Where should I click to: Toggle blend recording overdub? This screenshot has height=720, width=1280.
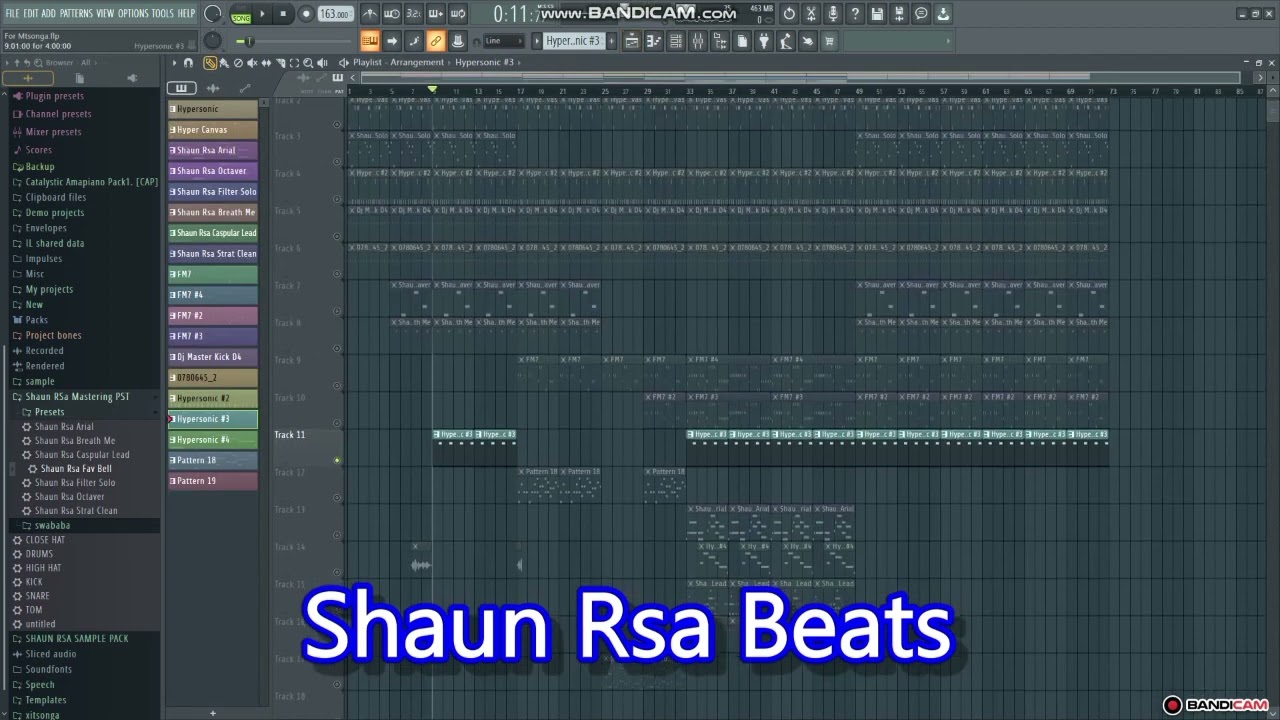[435, 14]
